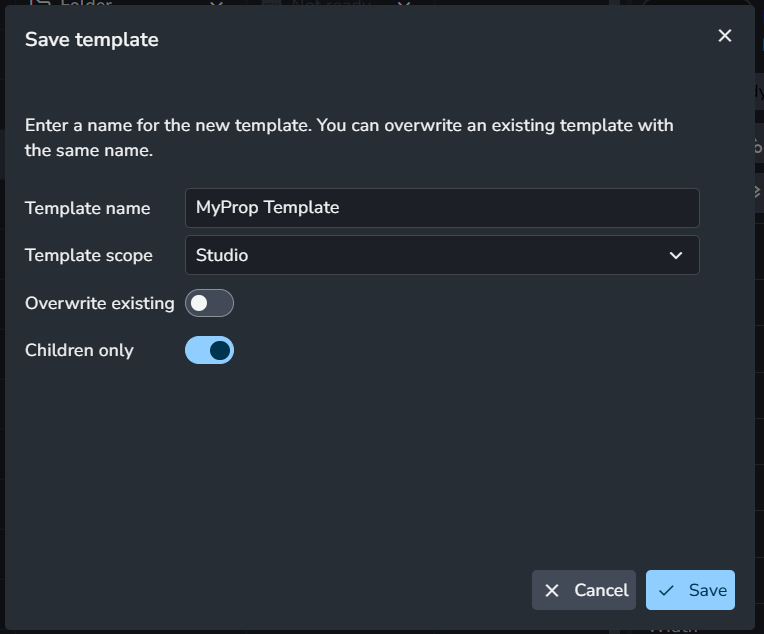The image size is (764, 634).
Task: Click the 'Save template' dialog title
Action: pos(92,39)
